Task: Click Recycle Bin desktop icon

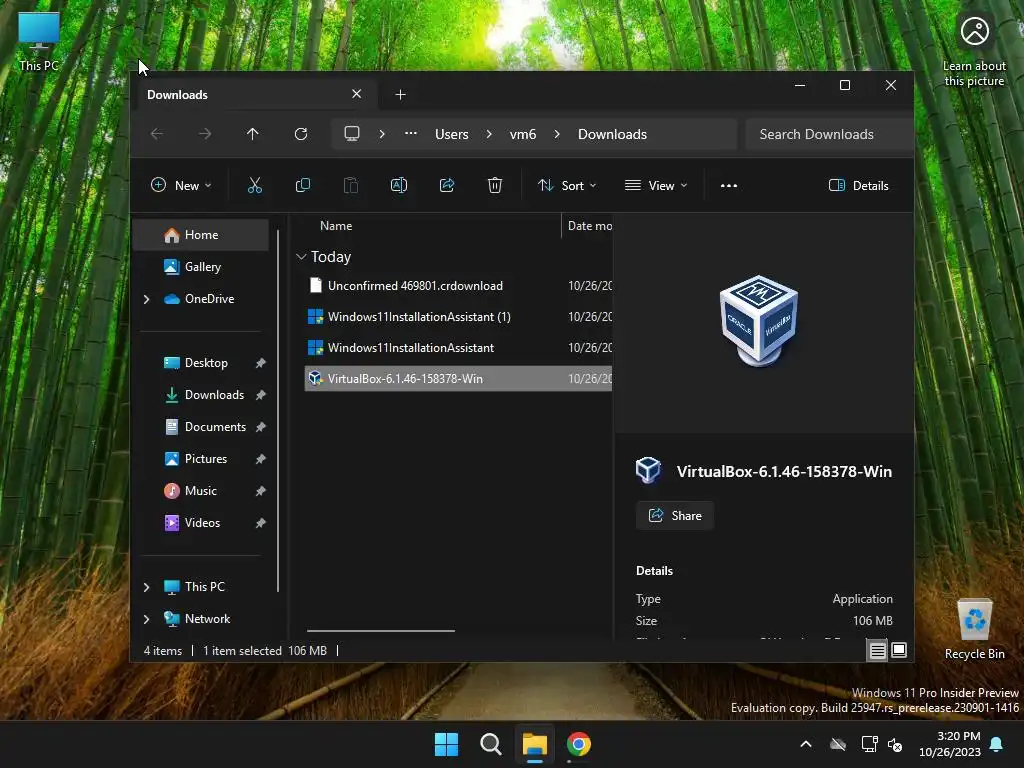Action: (x=974, y=629)
